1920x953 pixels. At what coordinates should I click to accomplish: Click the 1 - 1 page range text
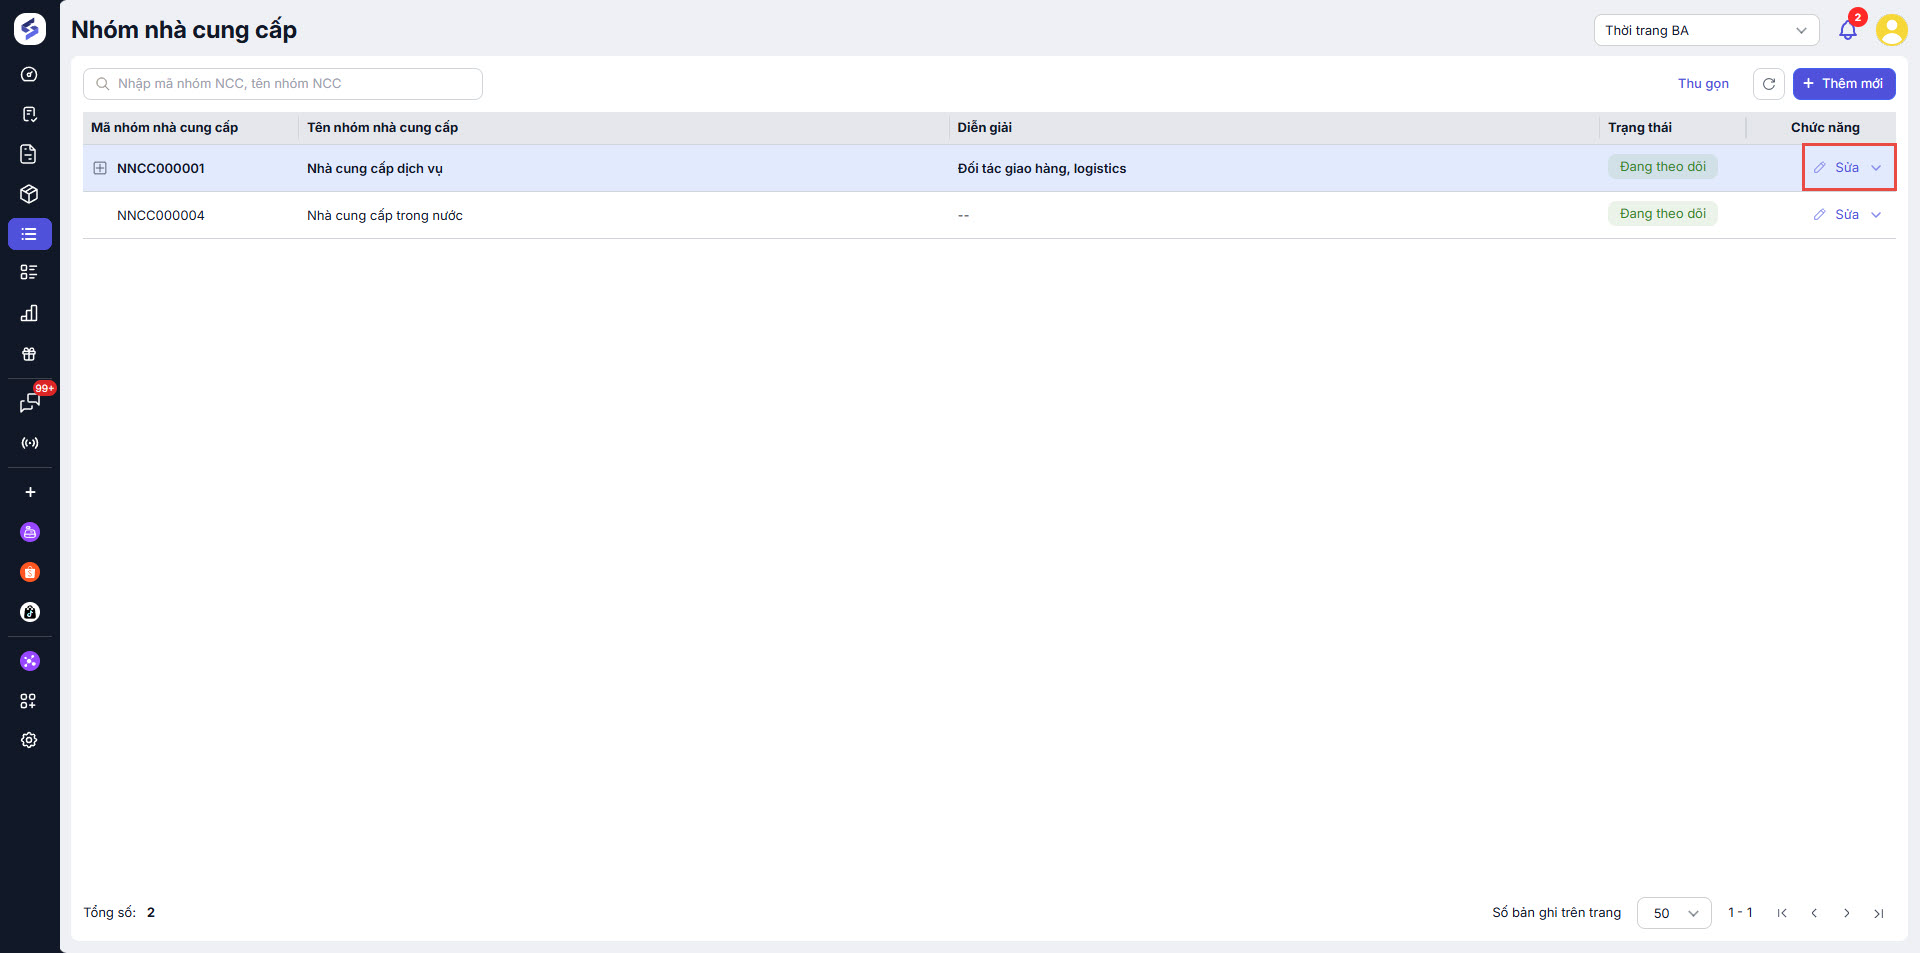point(1740,913)
